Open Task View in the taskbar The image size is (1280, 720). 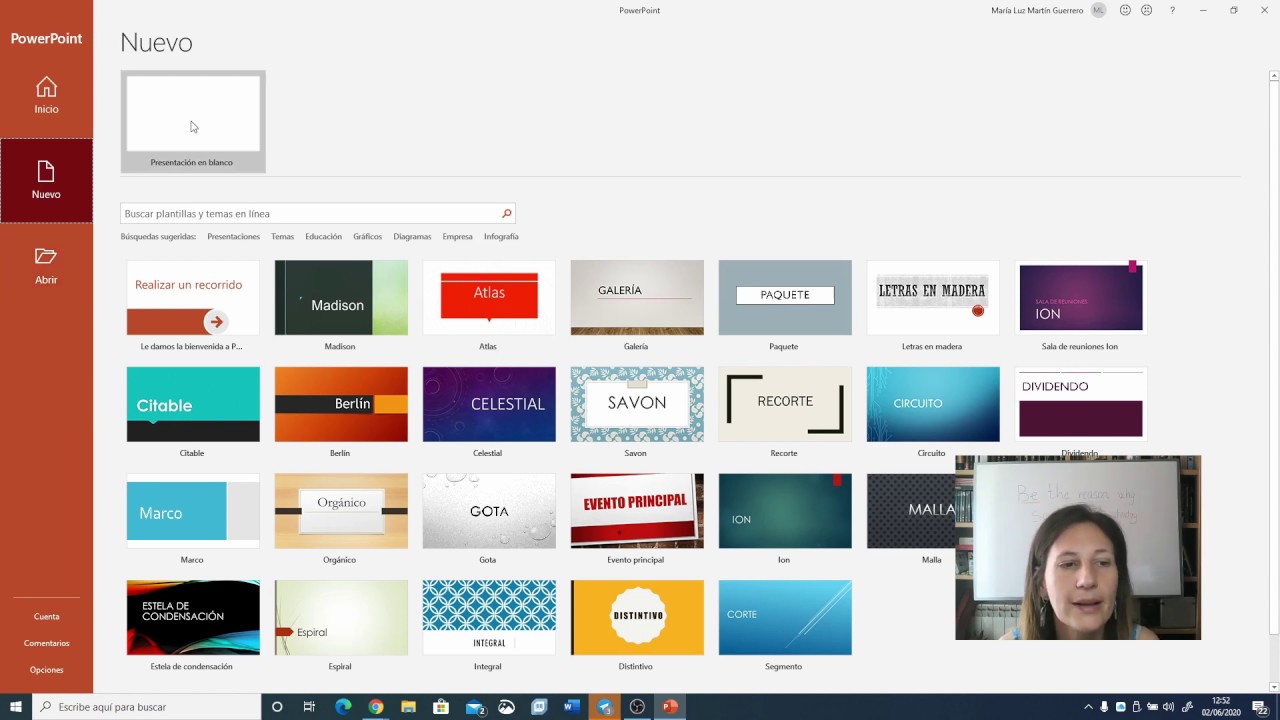click(x=309, y=707)
